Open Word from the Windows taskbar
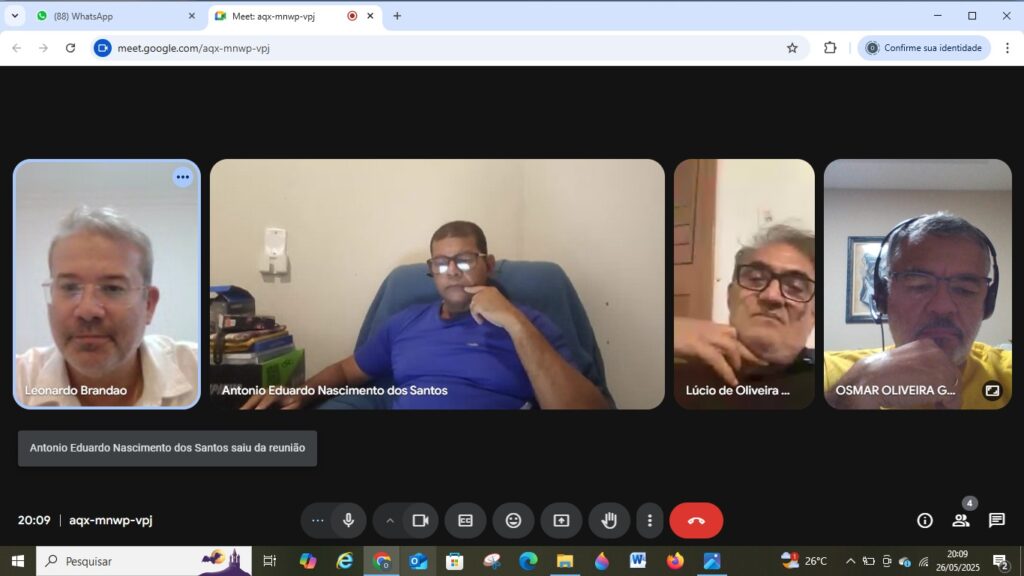Image resolution: width=1024 pixels, height=576 pixels. pos(638,561)
